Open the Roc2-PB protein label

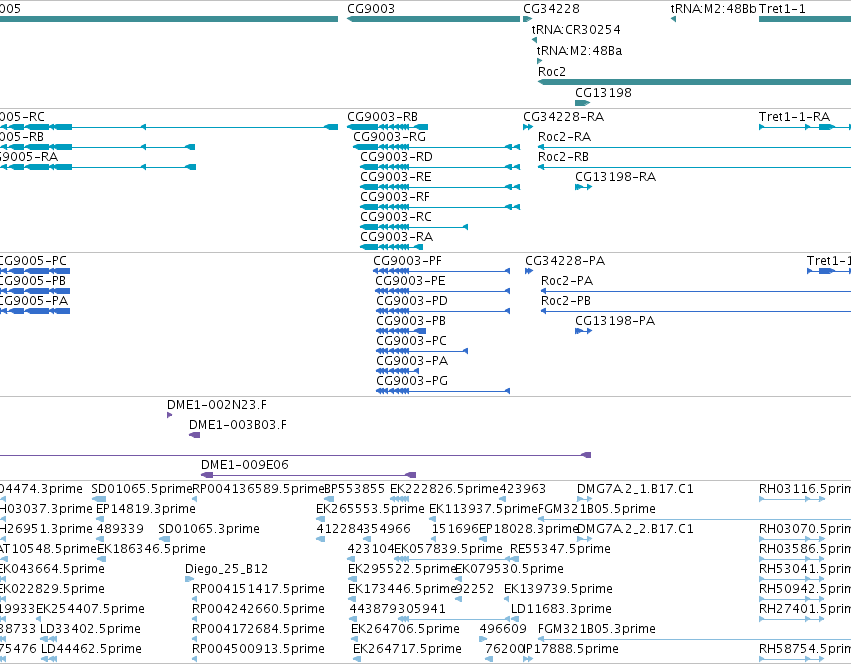566,301
